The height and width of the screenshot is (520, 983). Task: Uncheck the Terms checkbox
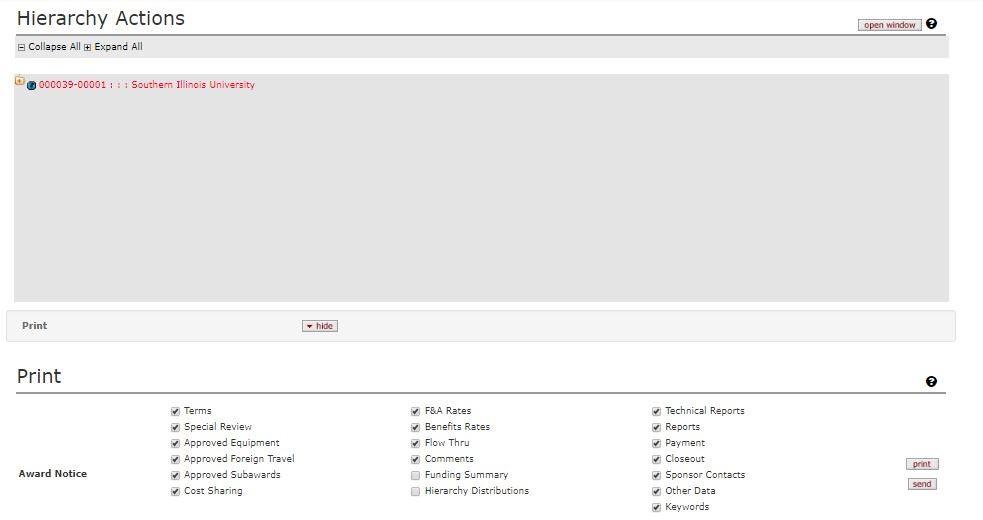[176, 411]
